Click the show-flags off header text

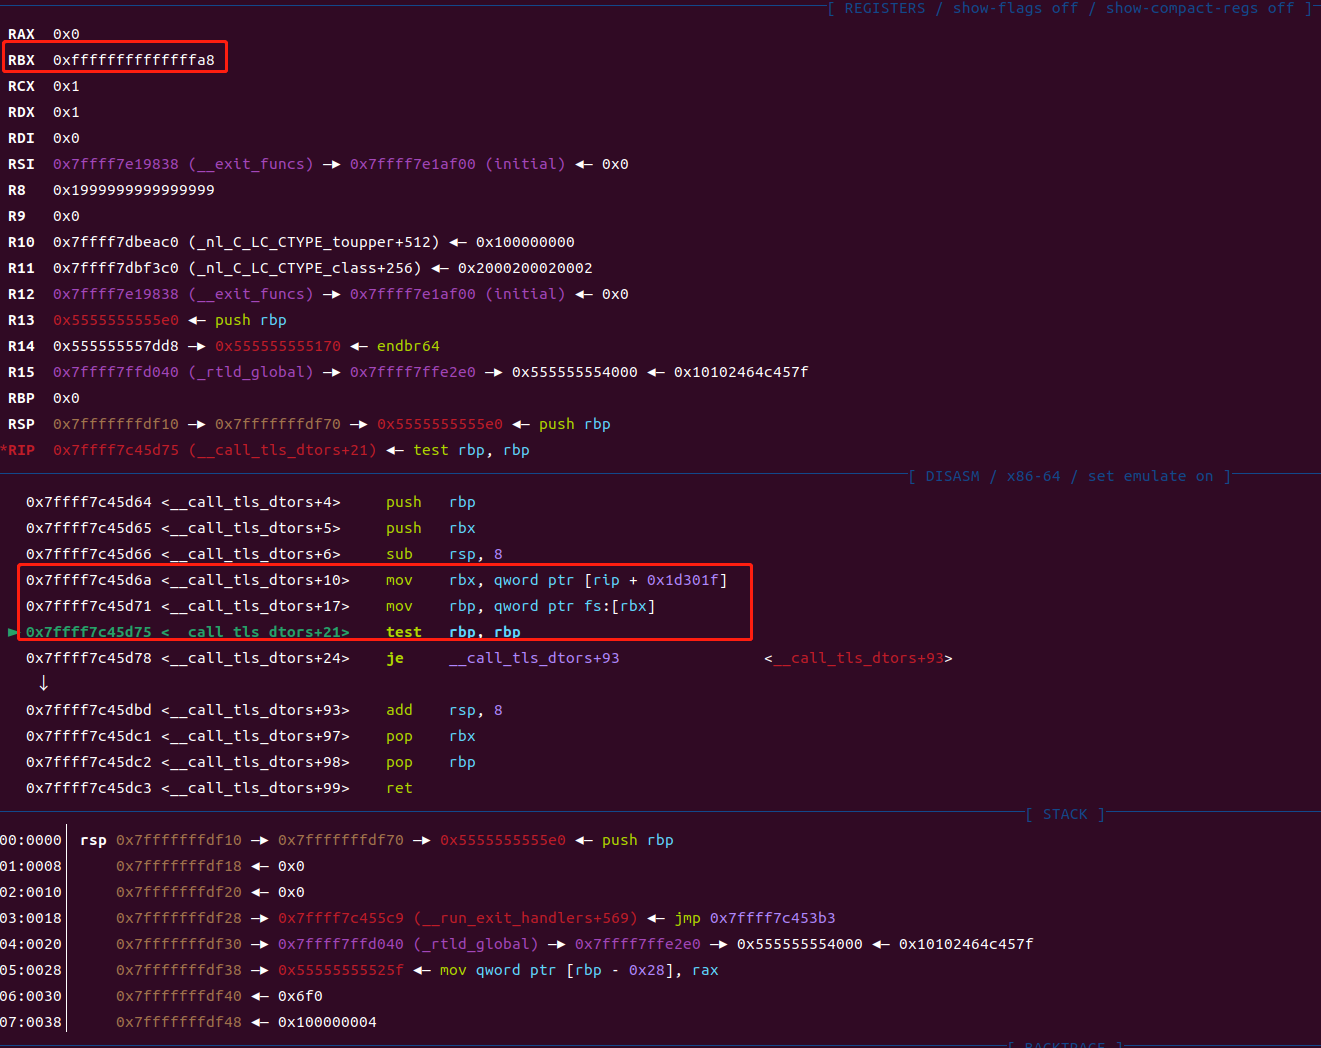pyautogui.click(x=1015, y=8)
